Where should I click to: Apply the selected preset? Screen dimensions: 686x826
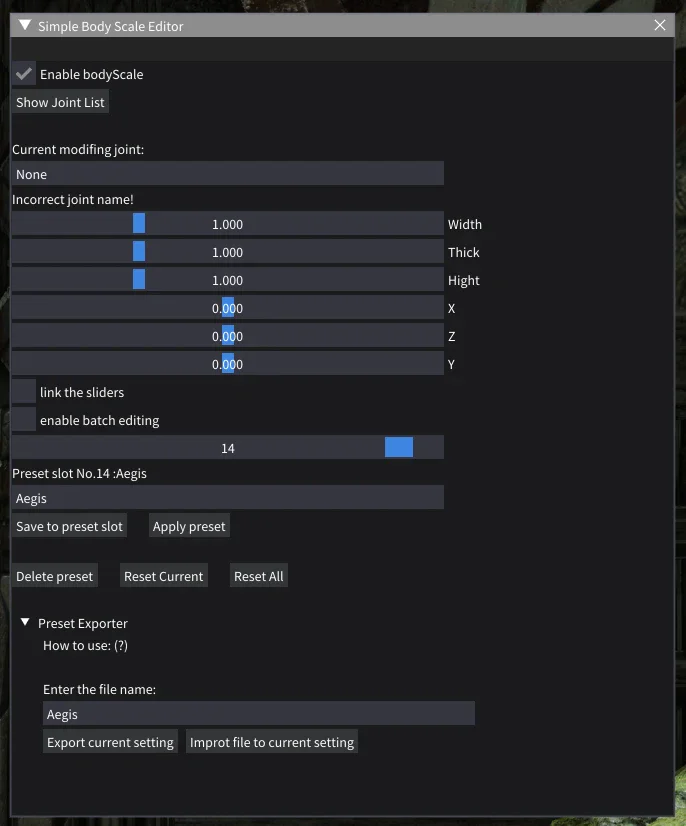pos(189,526)
